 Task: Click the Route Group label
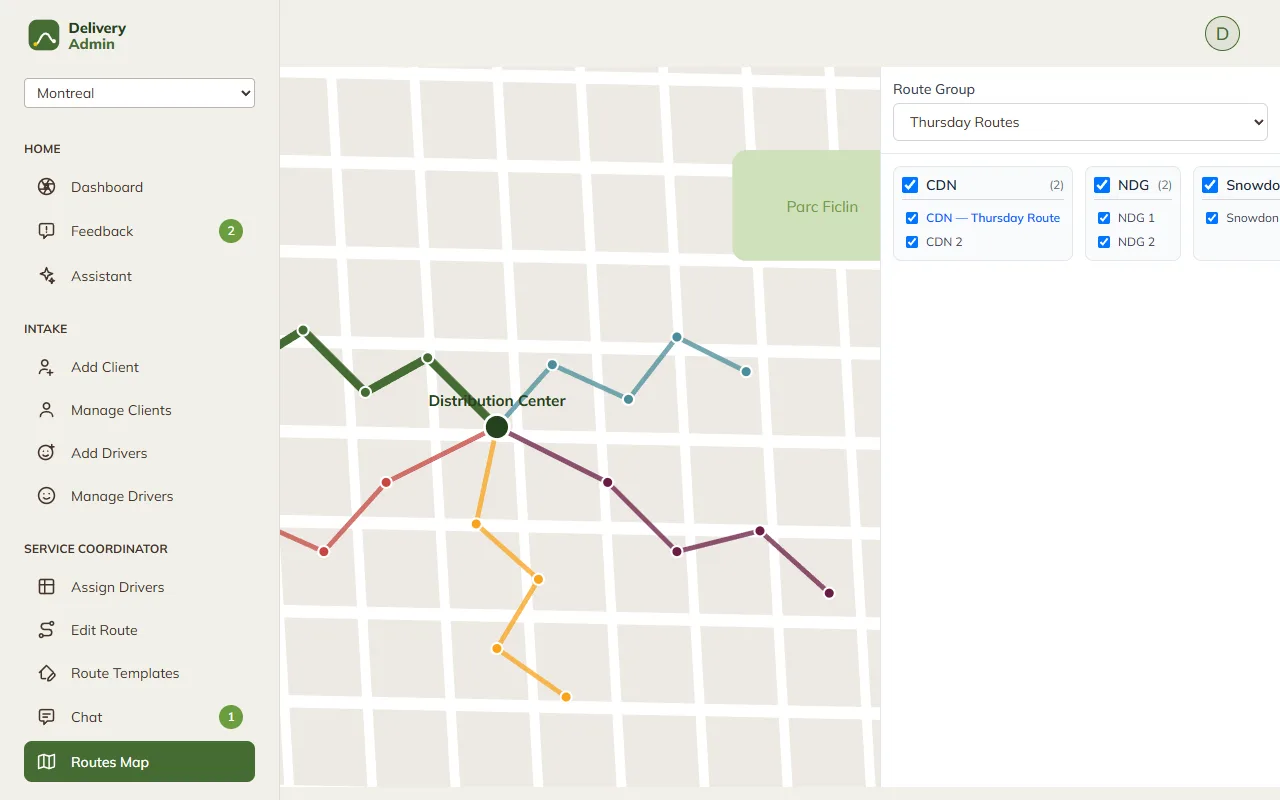(934, 89)
